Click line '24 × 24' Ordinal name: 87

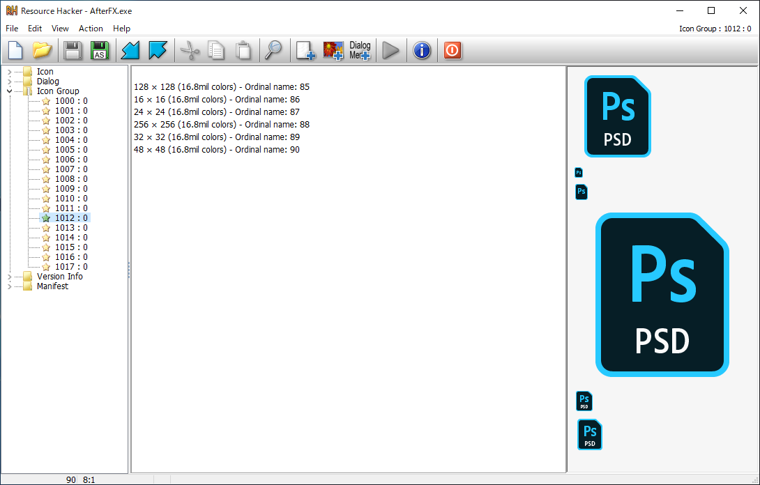[217, 112]
